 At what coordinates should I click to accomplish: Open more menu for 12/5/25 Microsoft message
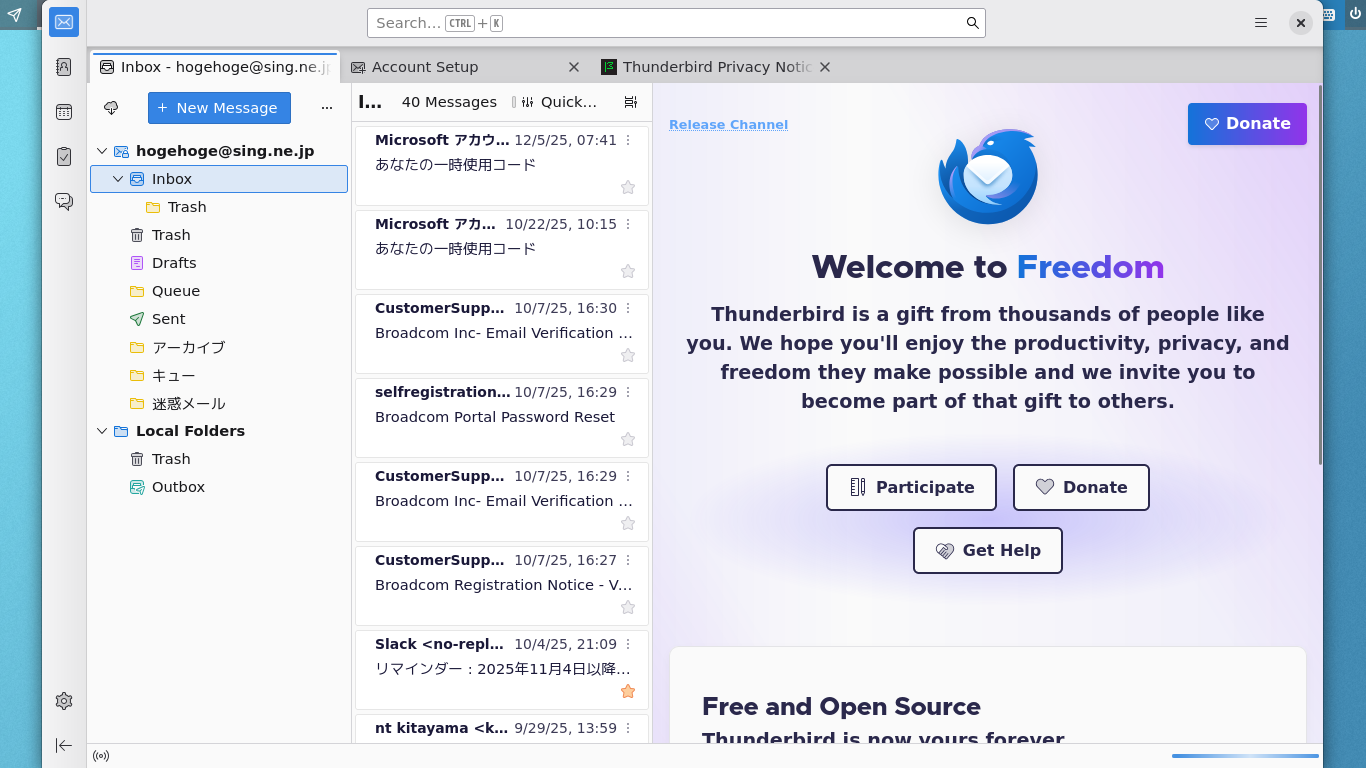pos(628,140)
